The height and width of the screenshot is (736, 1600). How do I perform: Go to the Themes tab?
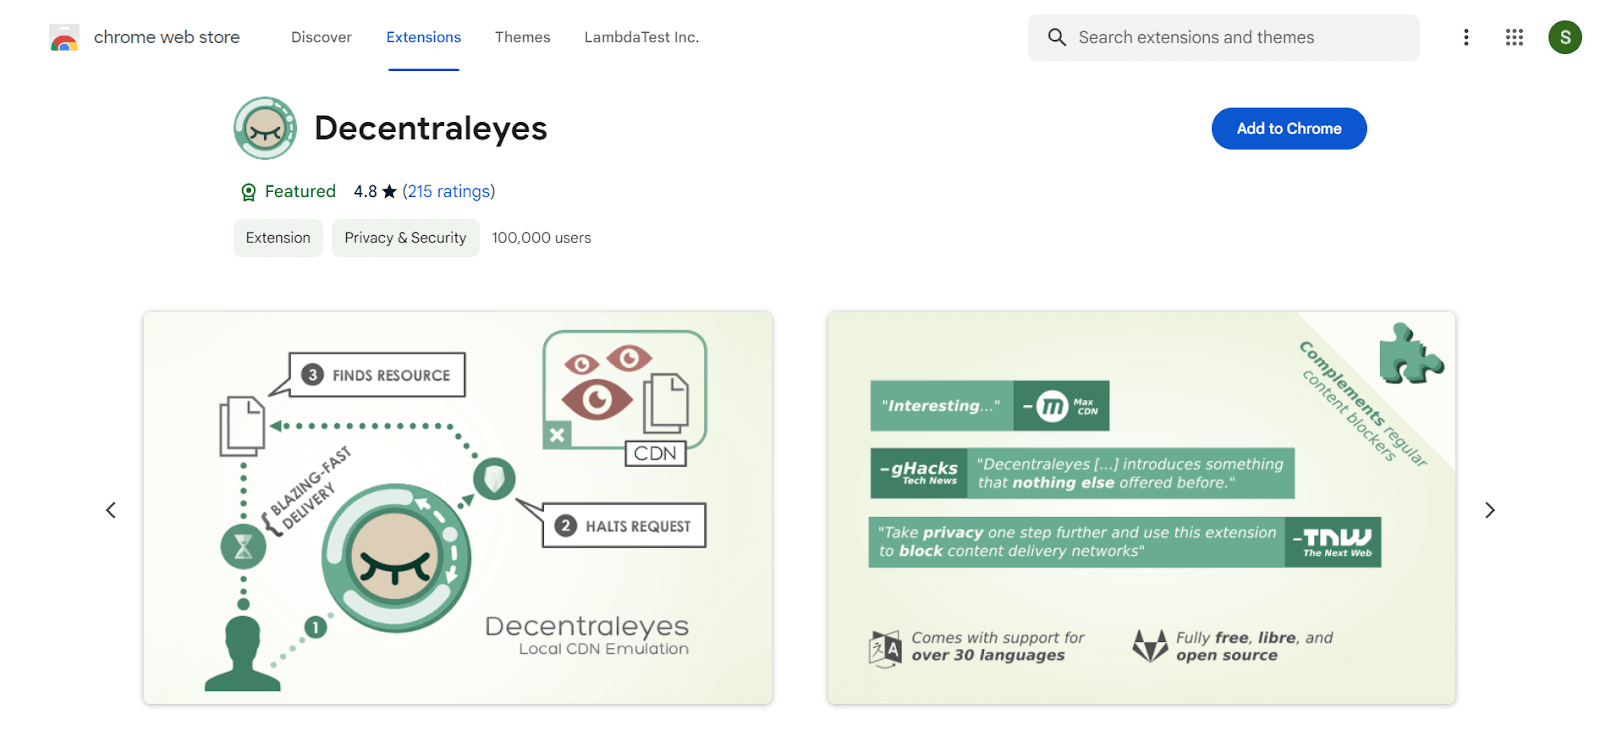coord(522,37)
